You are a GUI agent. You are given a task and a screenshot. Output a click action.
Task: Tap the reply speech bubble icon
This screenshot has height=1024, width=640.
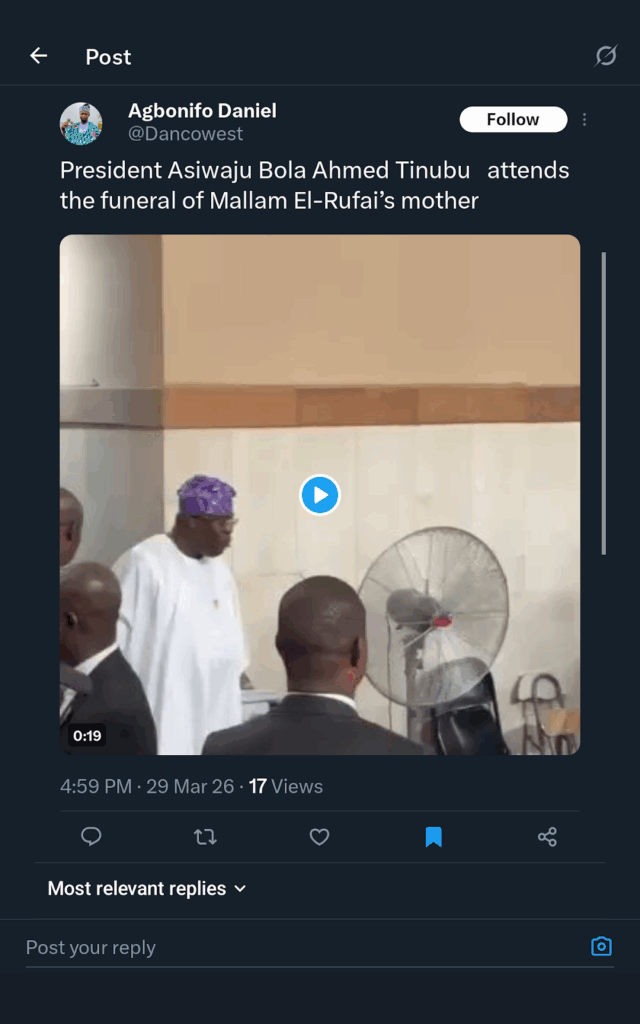tap(91, 837)
